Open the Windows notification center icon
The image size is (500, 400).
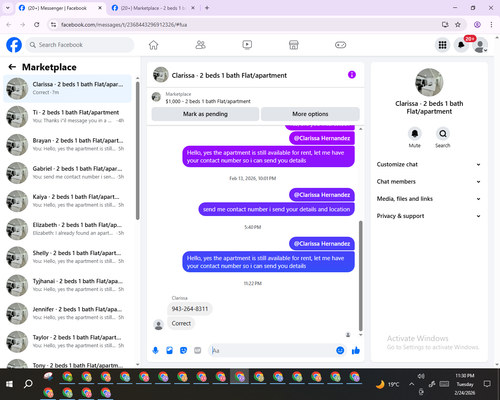tap(487, 384)
